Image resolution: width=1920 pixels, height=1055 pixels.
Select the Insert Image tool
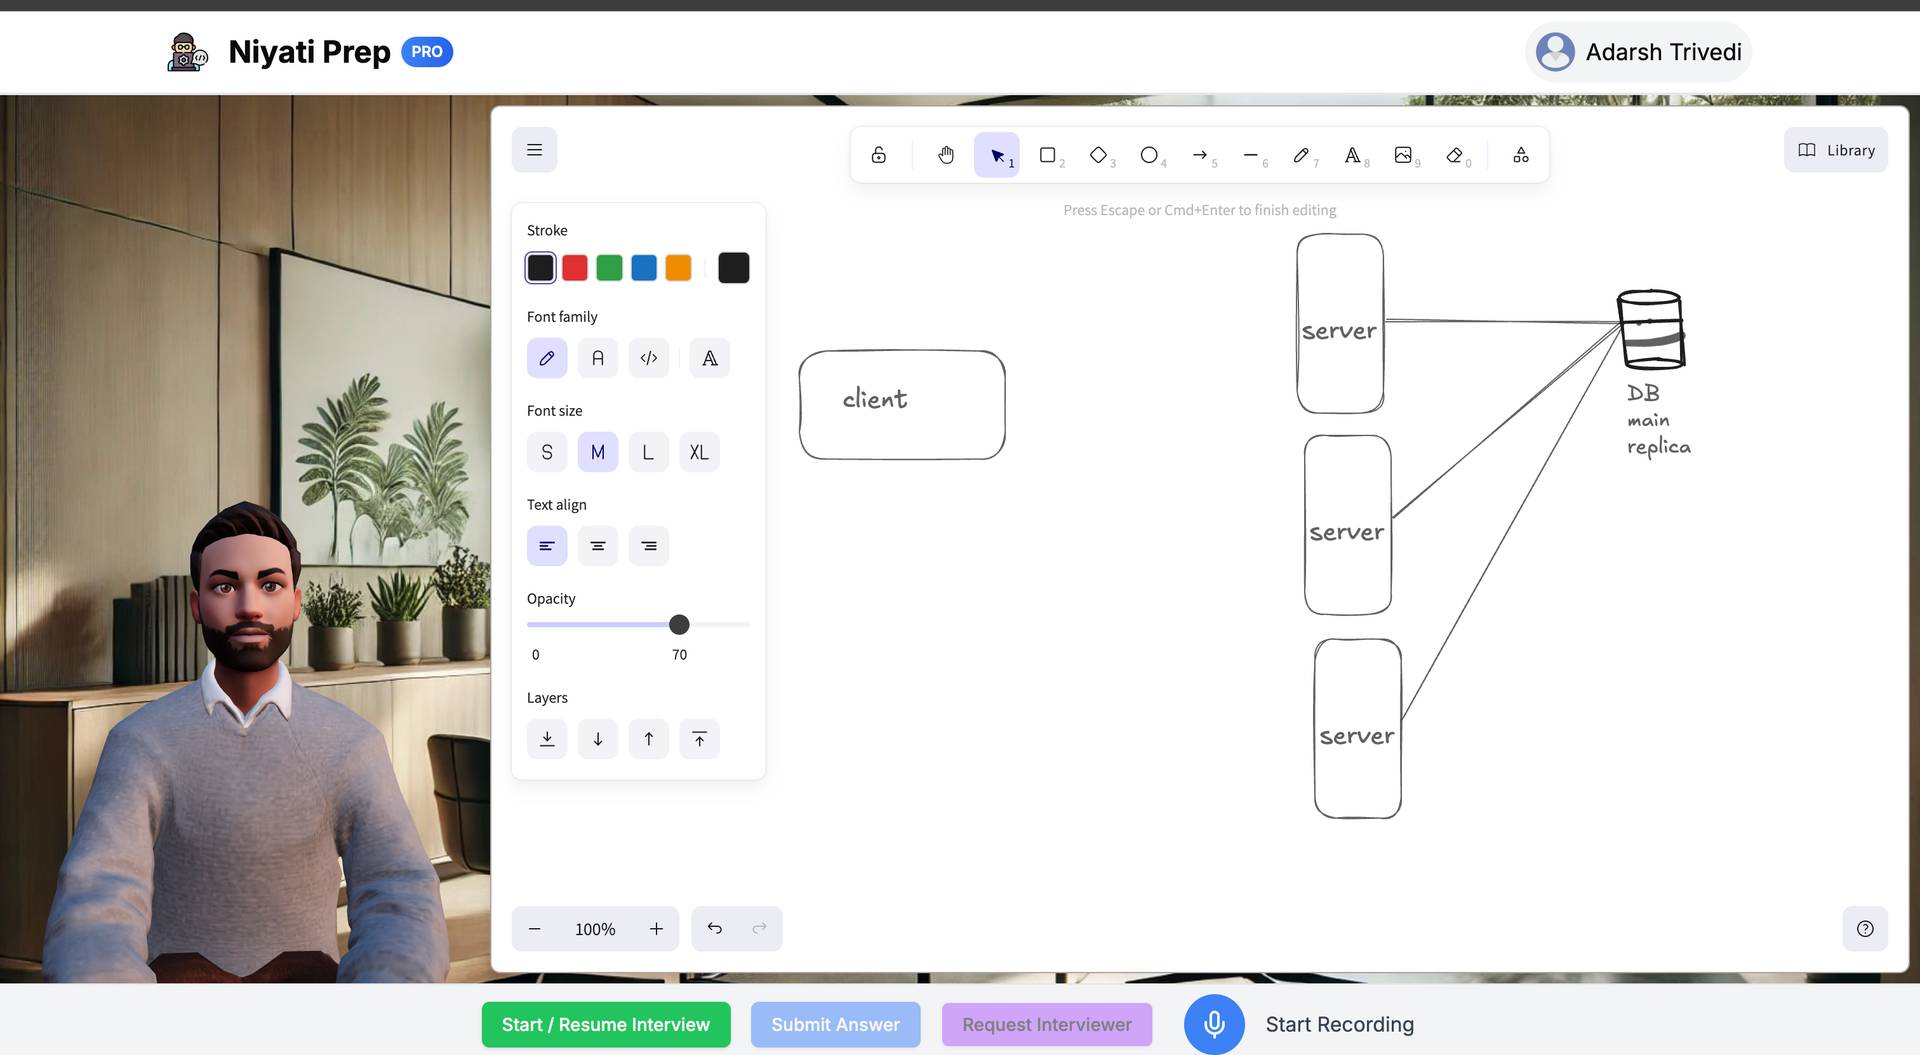pos(1403,155)
